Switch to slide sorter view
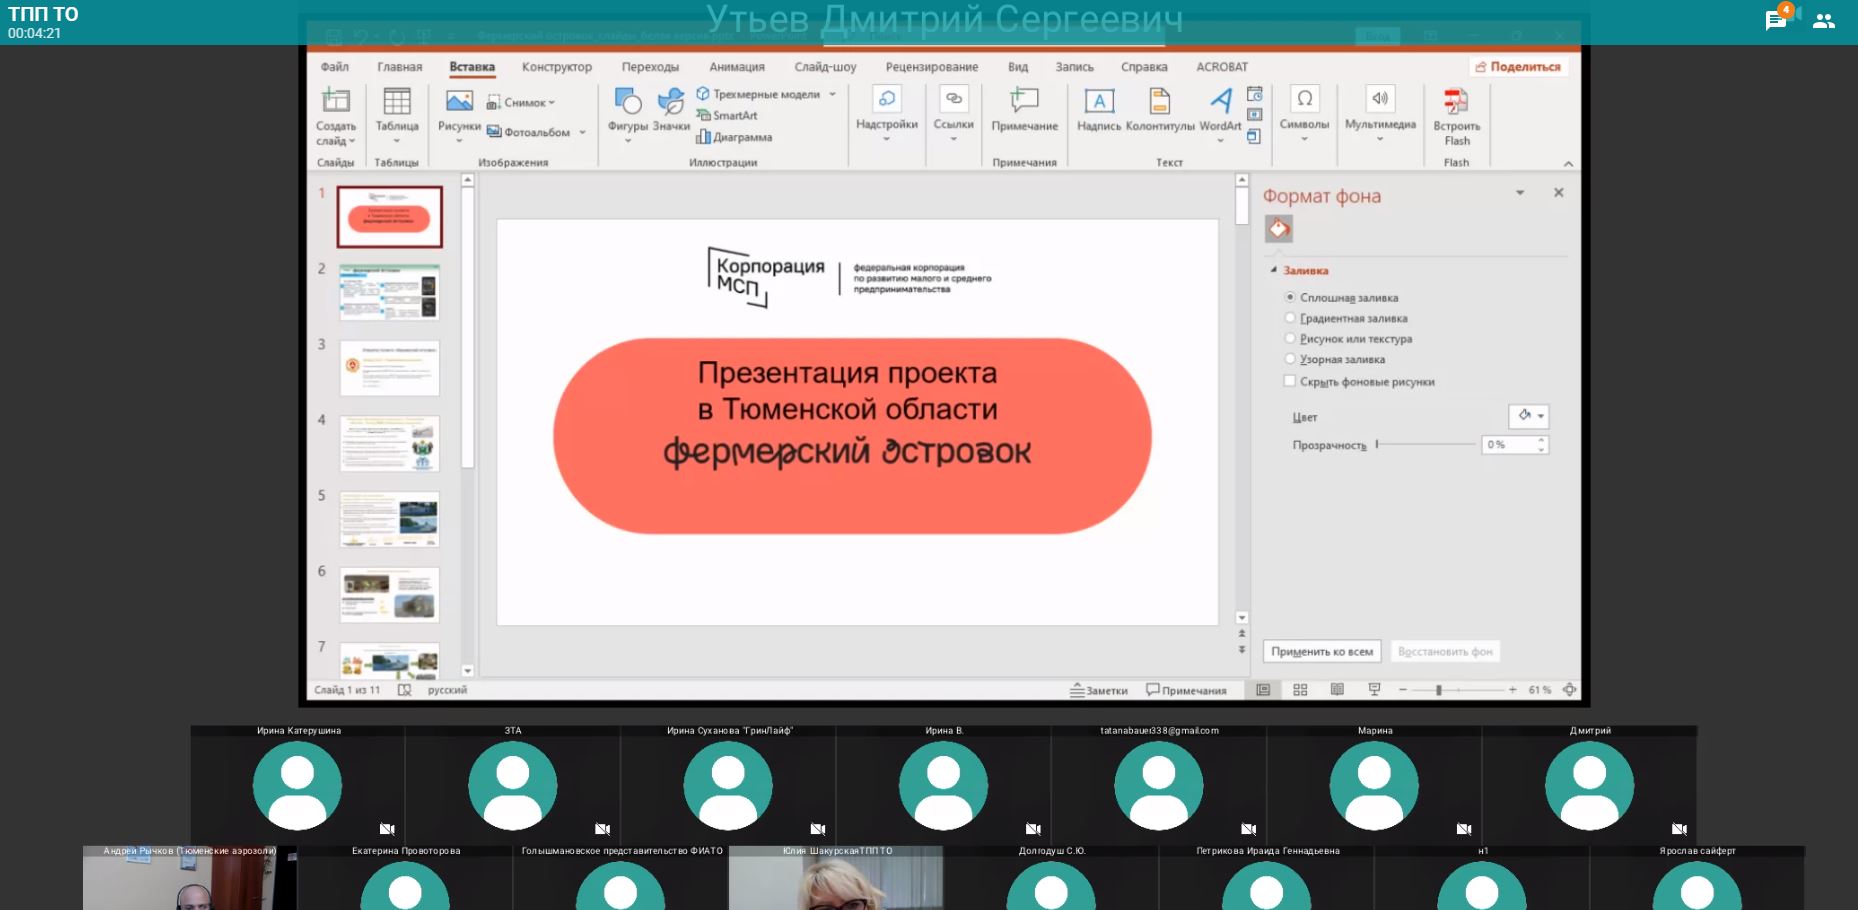 click(x=1300, y=690)
